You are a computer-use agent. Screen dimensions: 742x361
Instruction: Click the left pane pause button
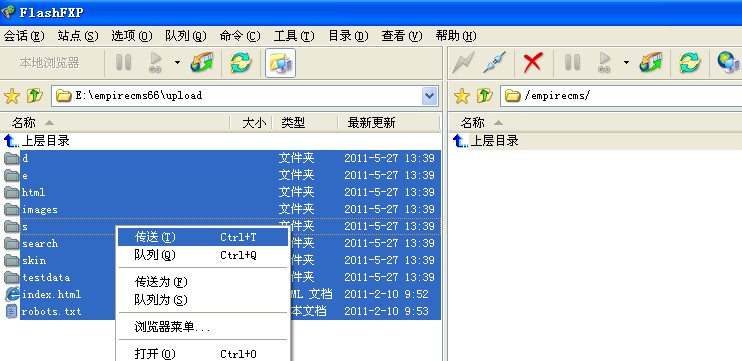[124, 62]
